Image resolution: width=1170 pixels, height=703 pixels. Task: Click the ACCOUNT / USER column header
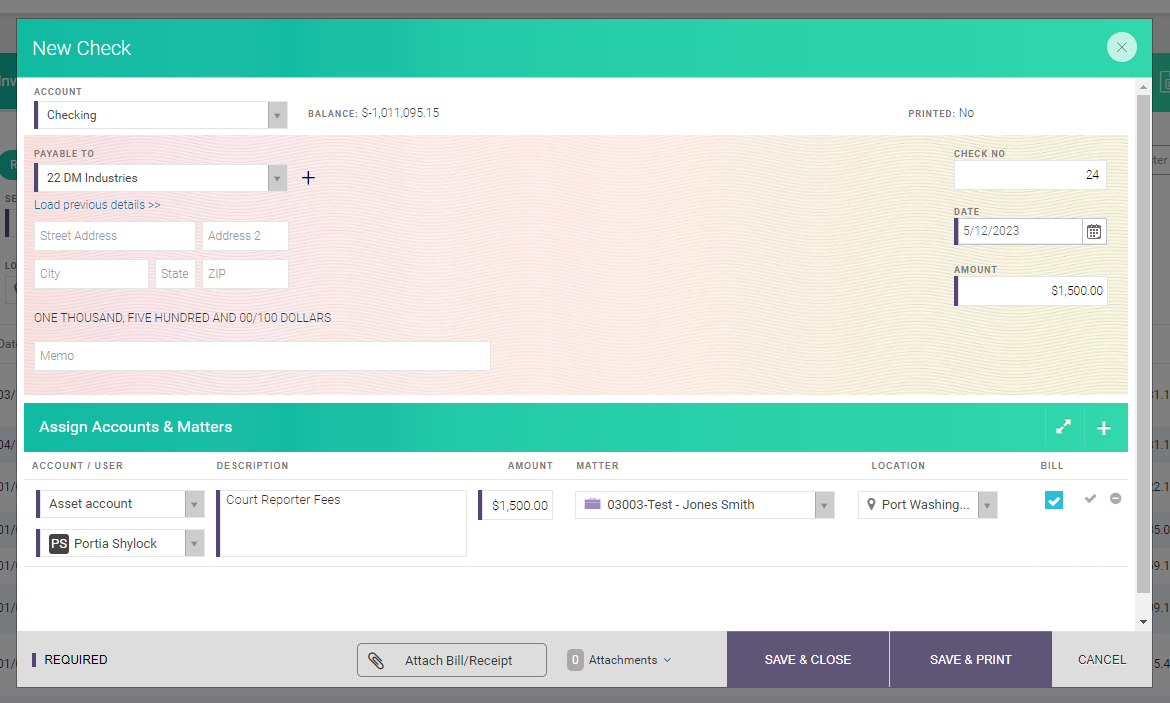tap(78, 466)
